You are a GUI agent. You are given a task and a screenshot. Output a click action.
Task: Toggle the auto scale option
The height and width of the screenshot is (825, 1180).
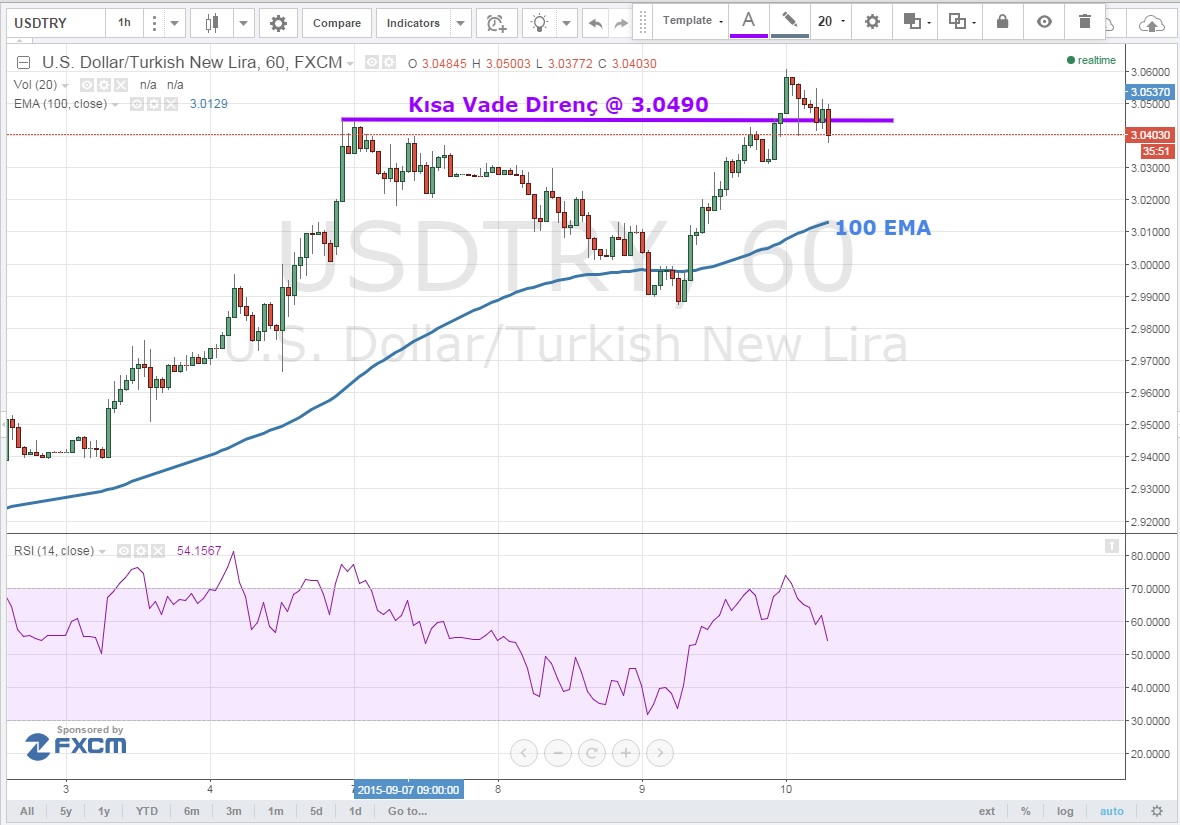coord(1111,811)
